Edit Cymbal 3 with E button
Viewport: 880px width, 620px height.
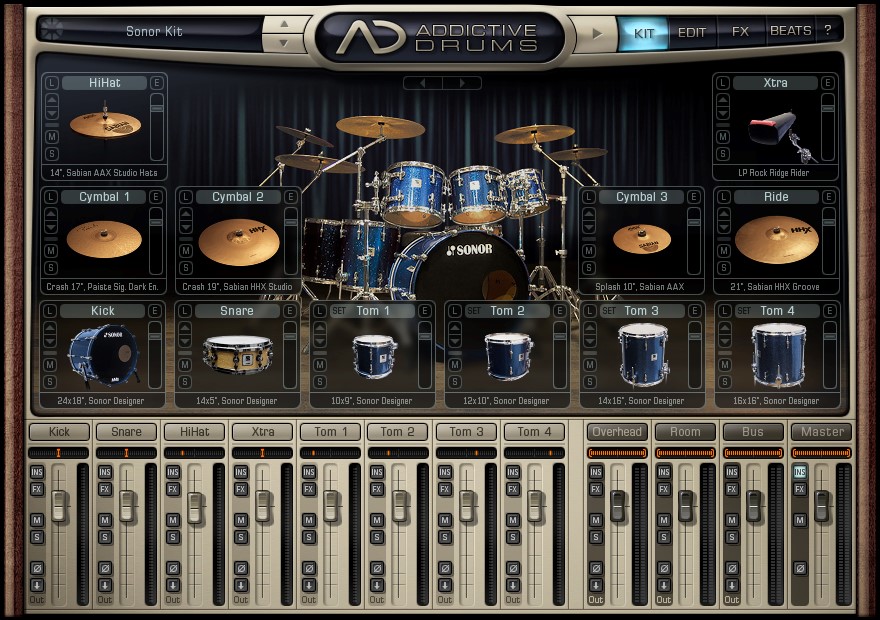[694, 197]
